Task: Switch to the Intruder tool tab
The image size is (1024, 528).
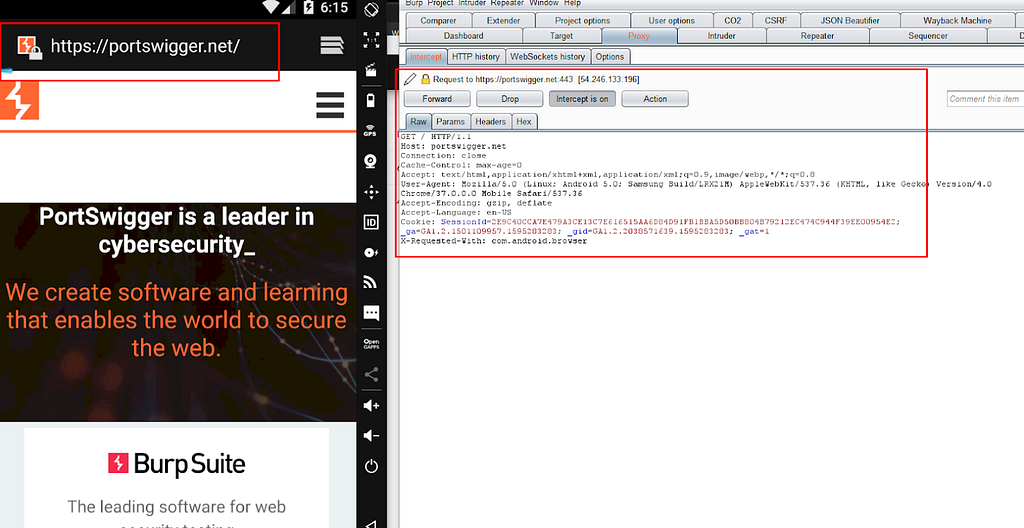Action: tap(722, 36)
